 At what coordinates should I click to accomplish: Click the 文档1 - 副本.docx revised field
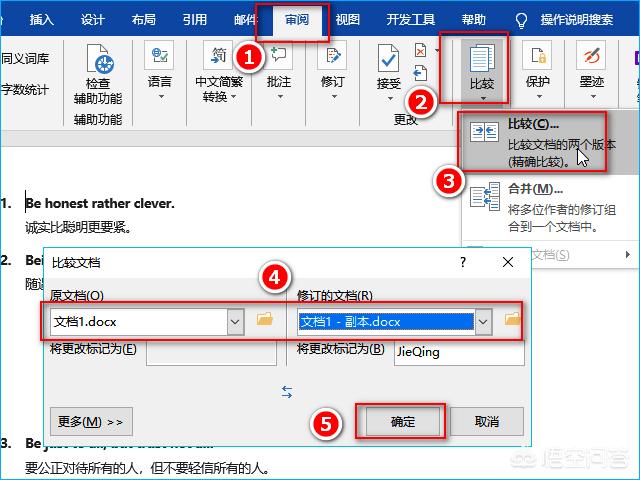pos(386,322)
